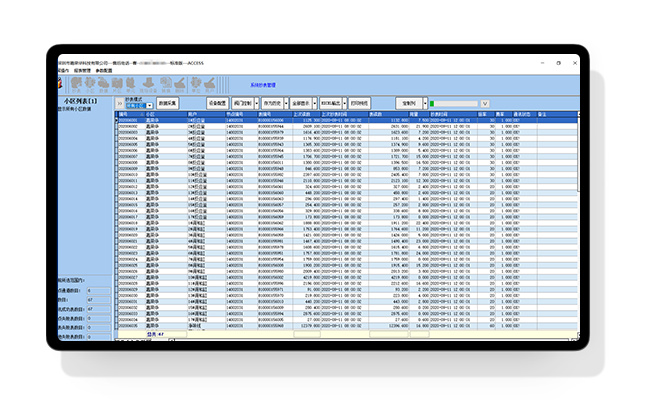
Task: Open the dropdown arrow beside 全部显示
Action: [x=315, y=103]
